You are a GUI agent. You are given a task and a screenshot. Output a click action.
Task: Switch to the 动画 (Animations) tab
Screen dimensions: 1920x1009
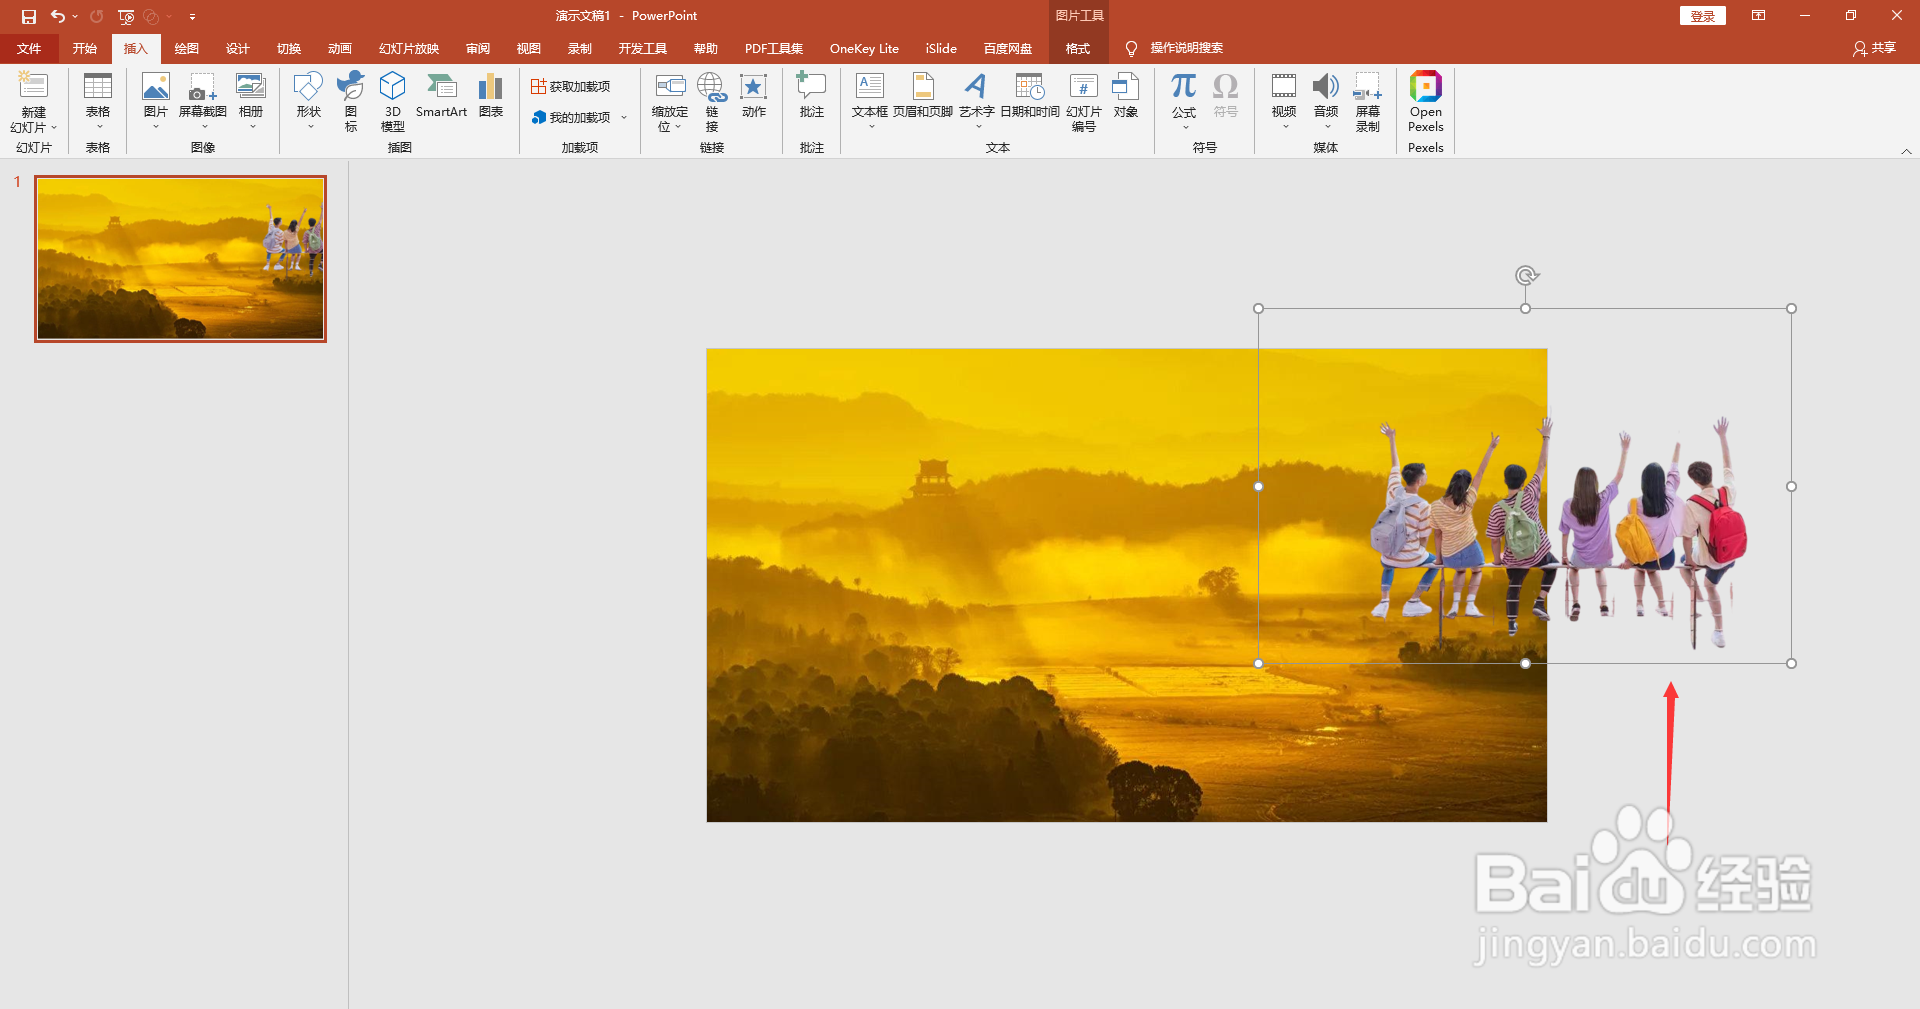[x=340, y=49]
